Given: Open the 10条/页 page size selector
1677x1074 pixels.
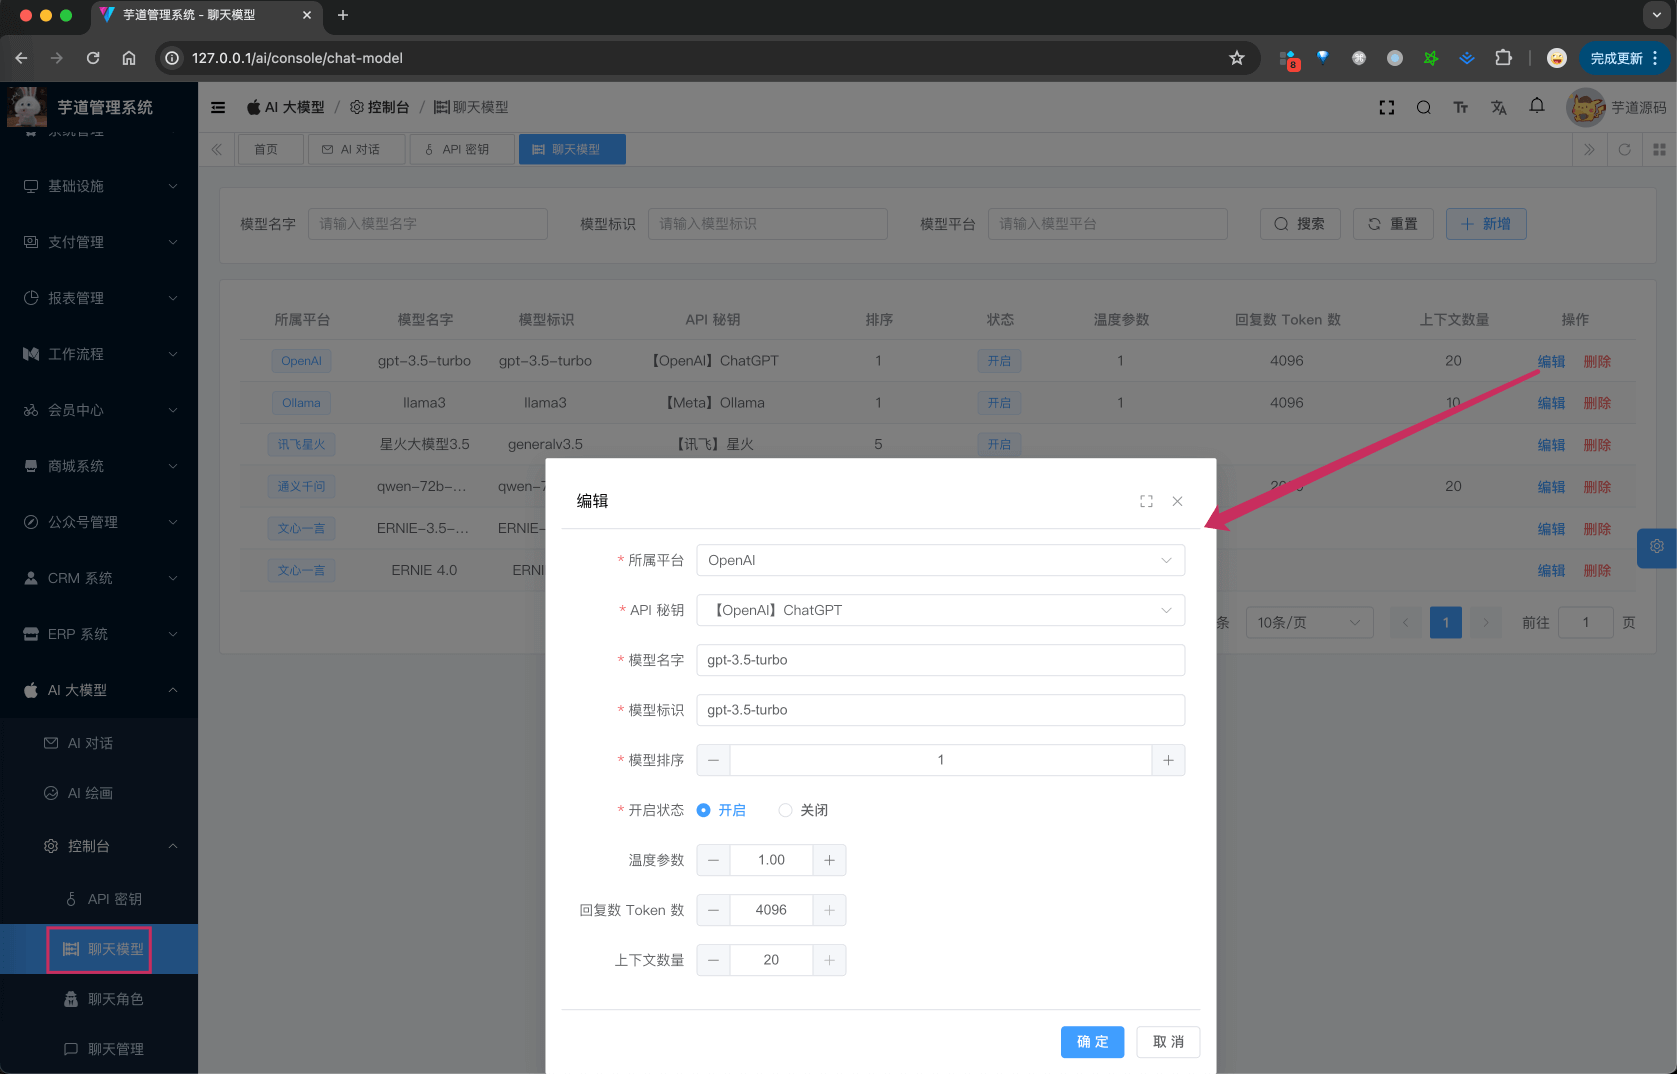Looking at the screenshot, I should [x=1309, y=622].
